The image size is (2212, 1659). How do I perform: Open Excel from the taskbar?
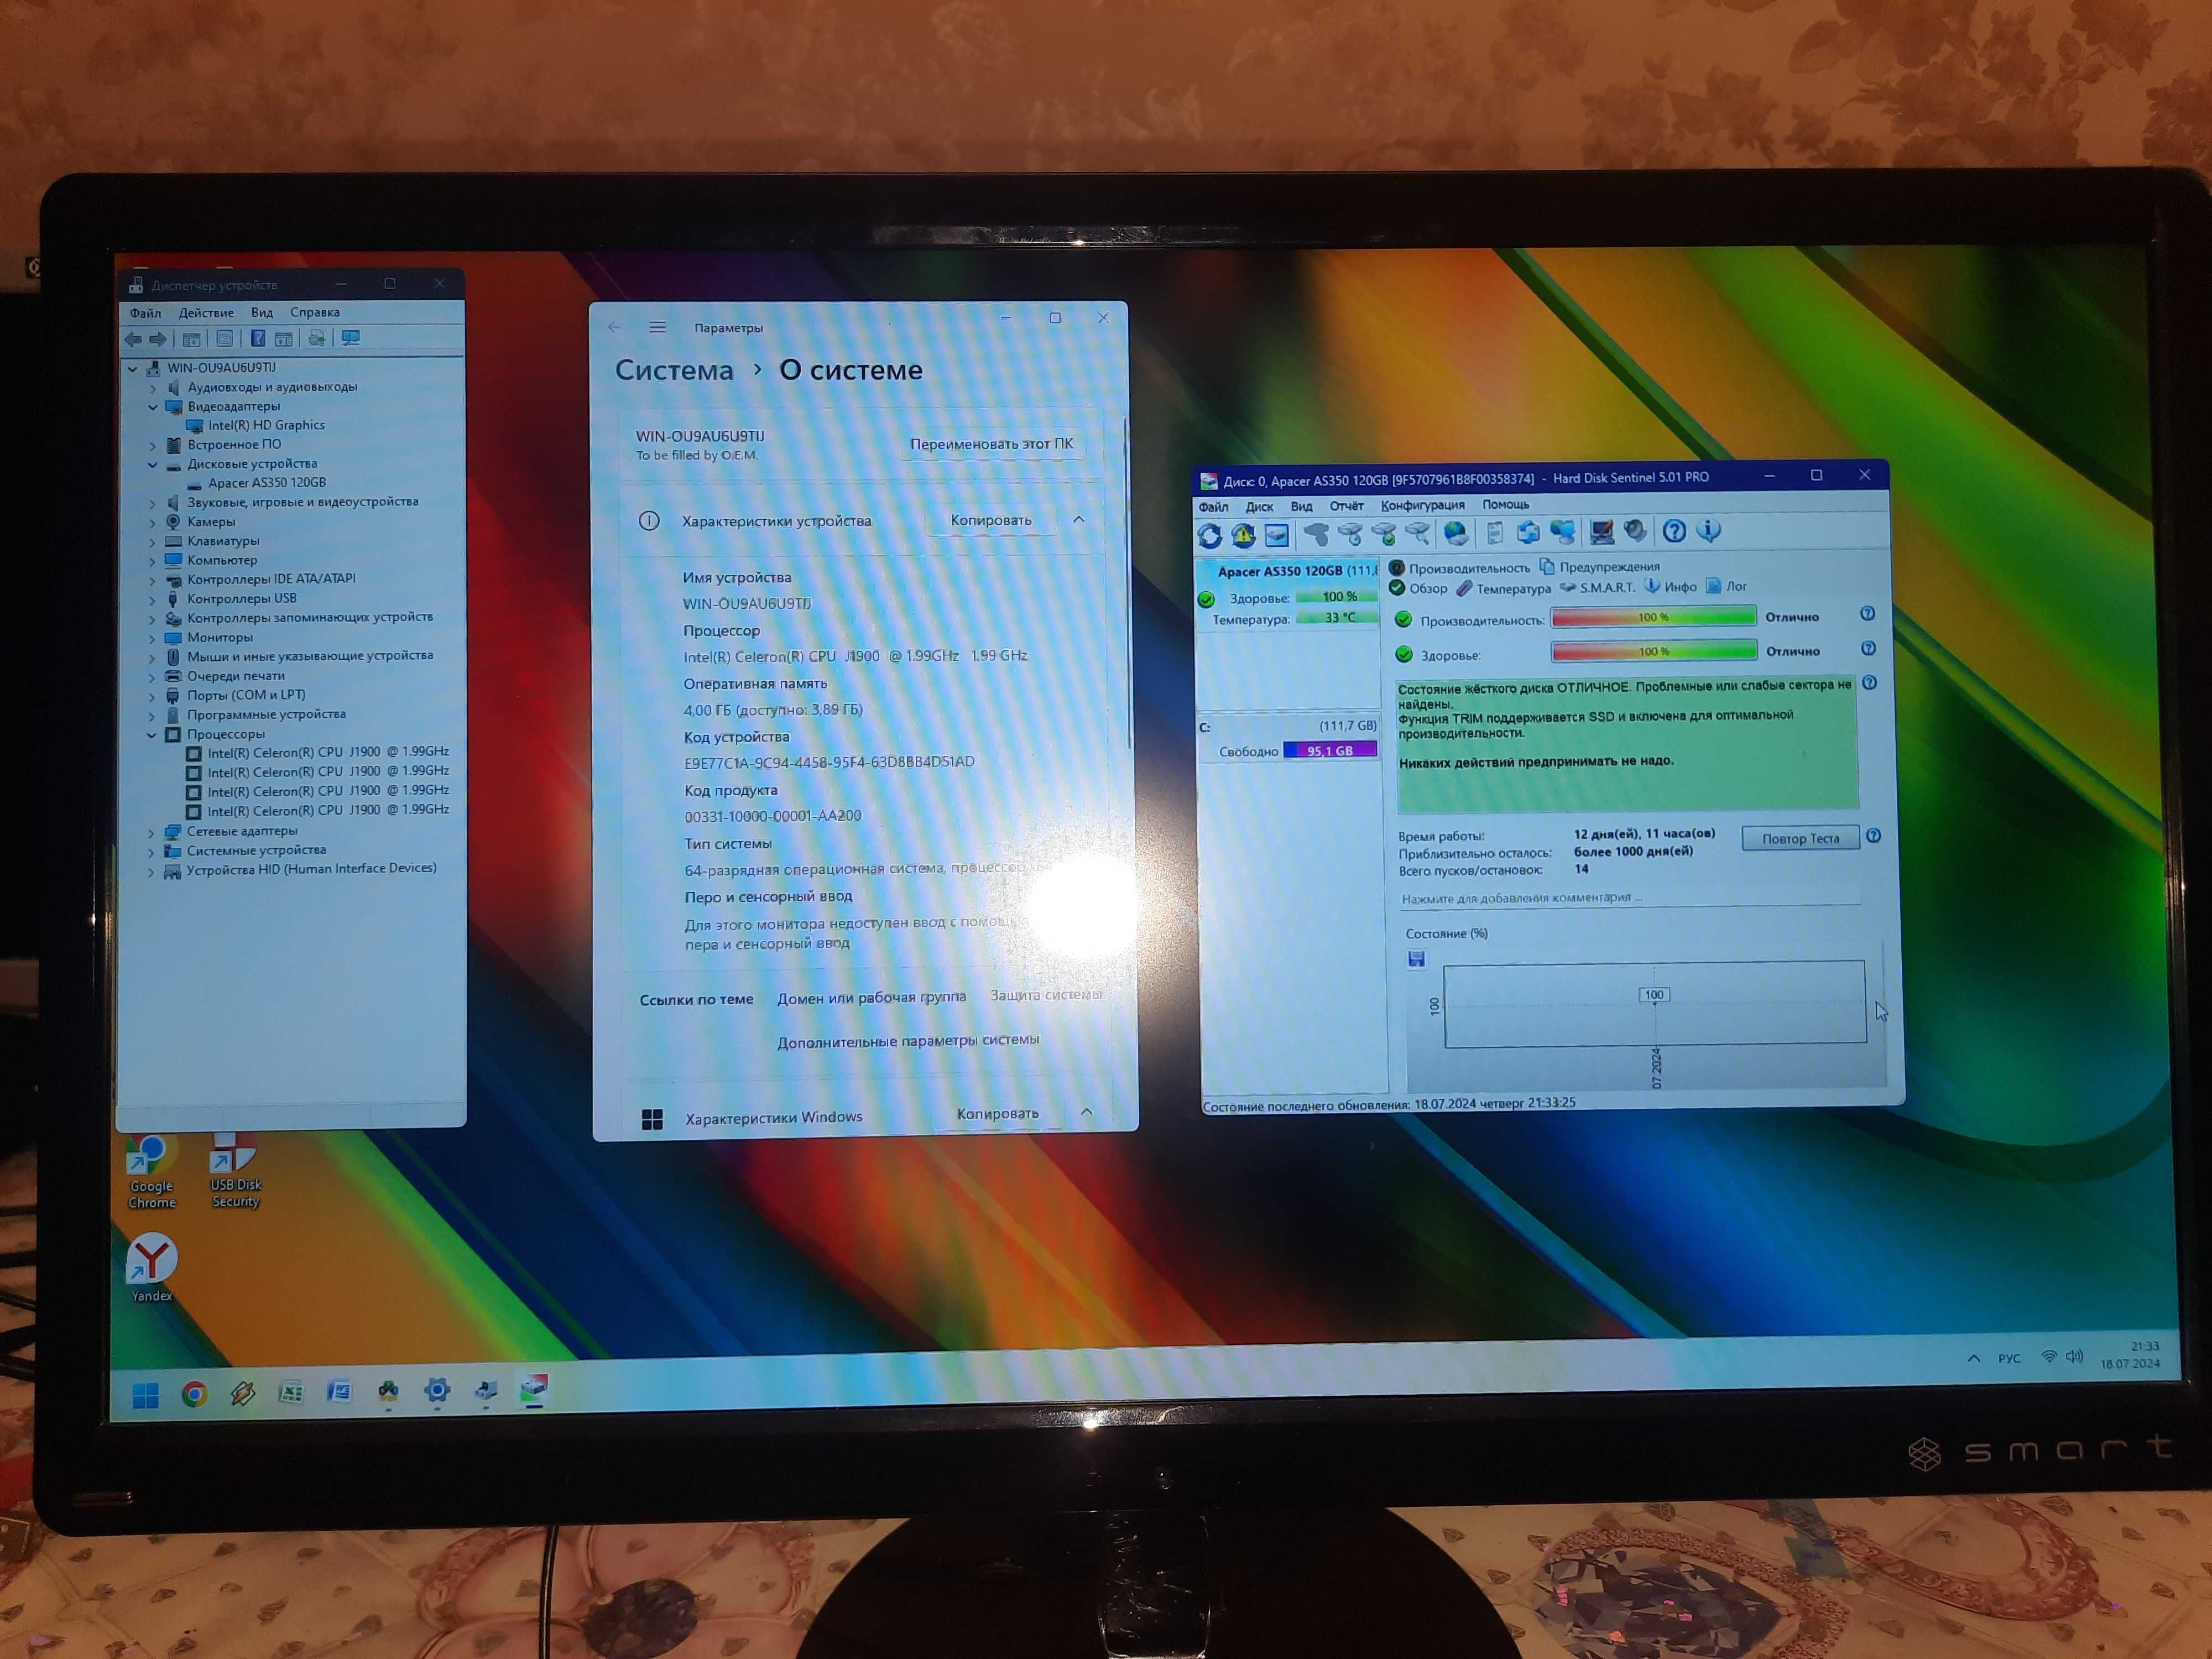tap(291, 1392)
